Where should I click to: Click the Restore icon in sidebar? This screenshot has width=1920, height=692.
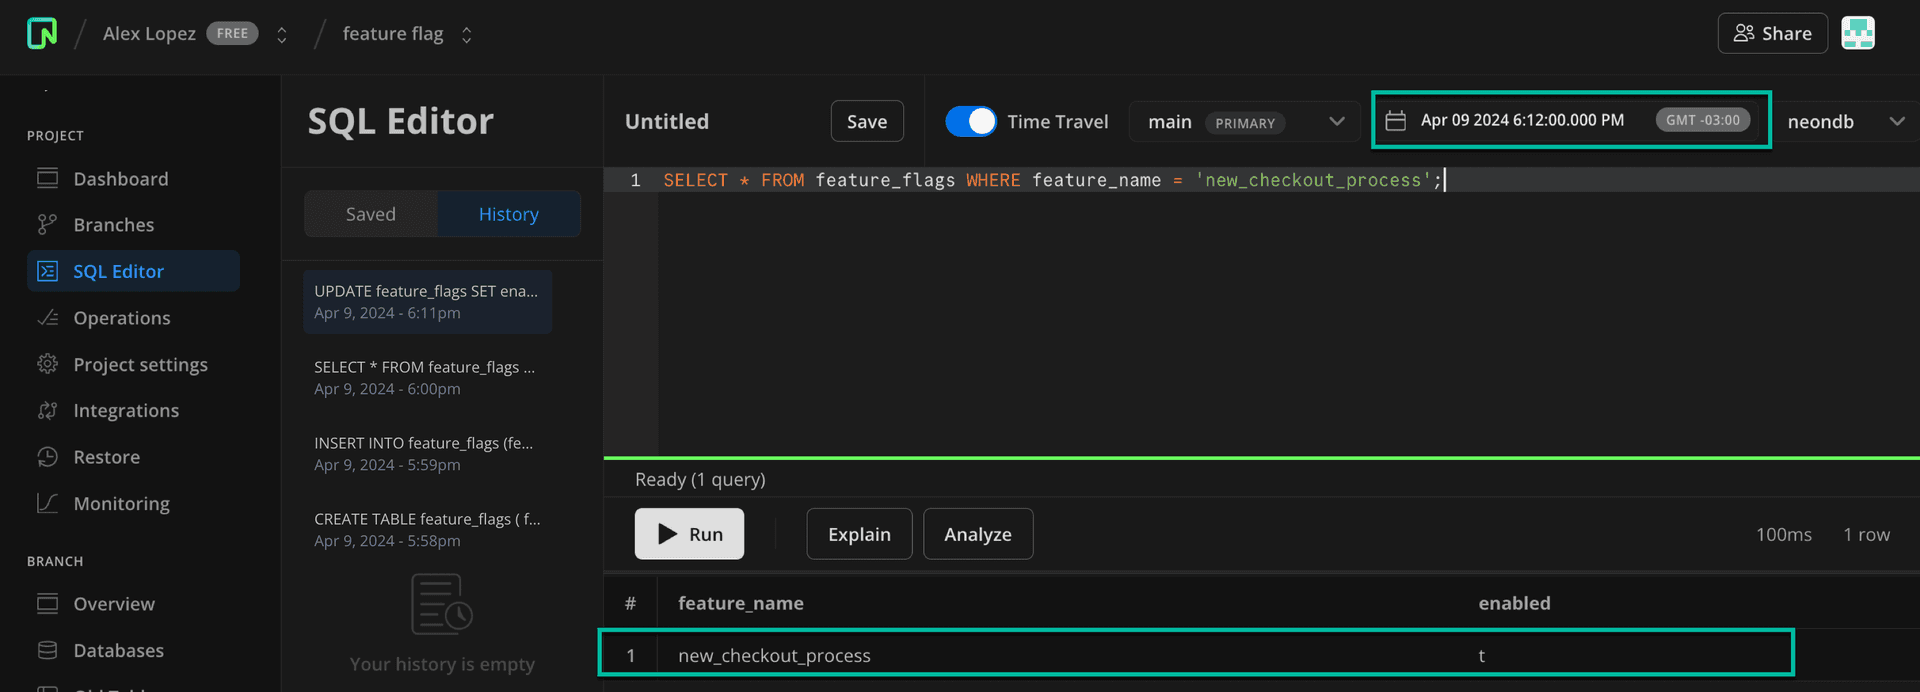point(47,457)
